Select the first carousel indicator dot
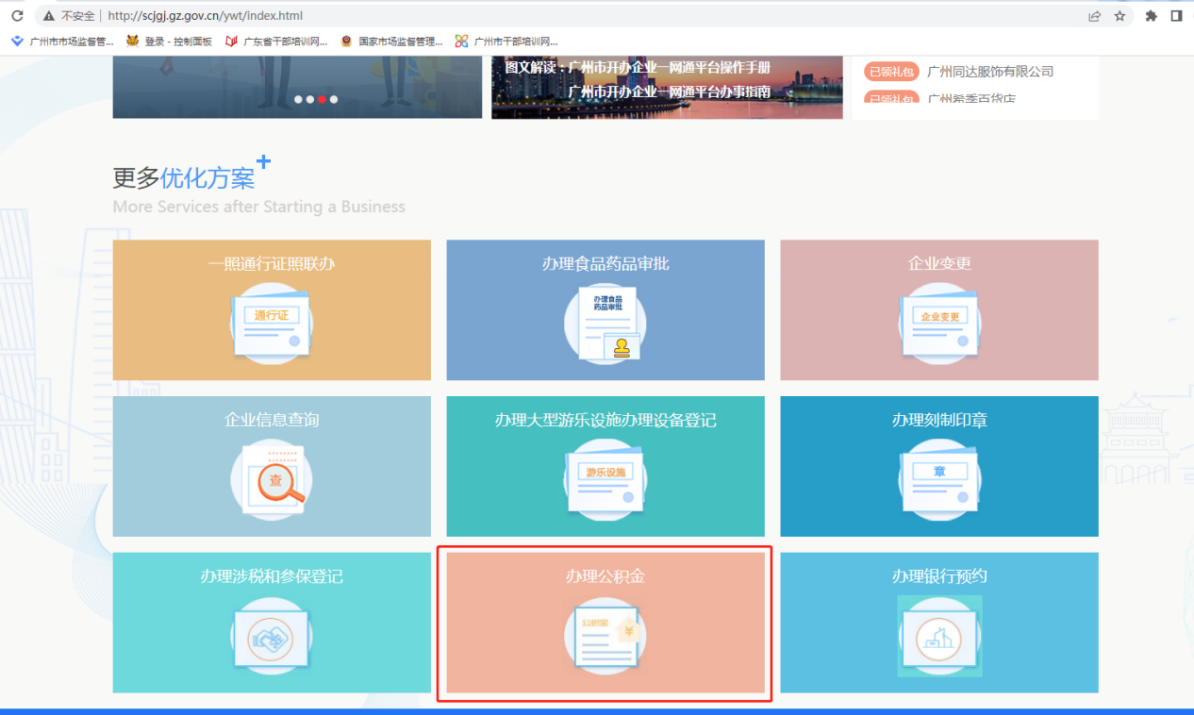Screen dimensions: 1194x715 (x=298, y=99)
